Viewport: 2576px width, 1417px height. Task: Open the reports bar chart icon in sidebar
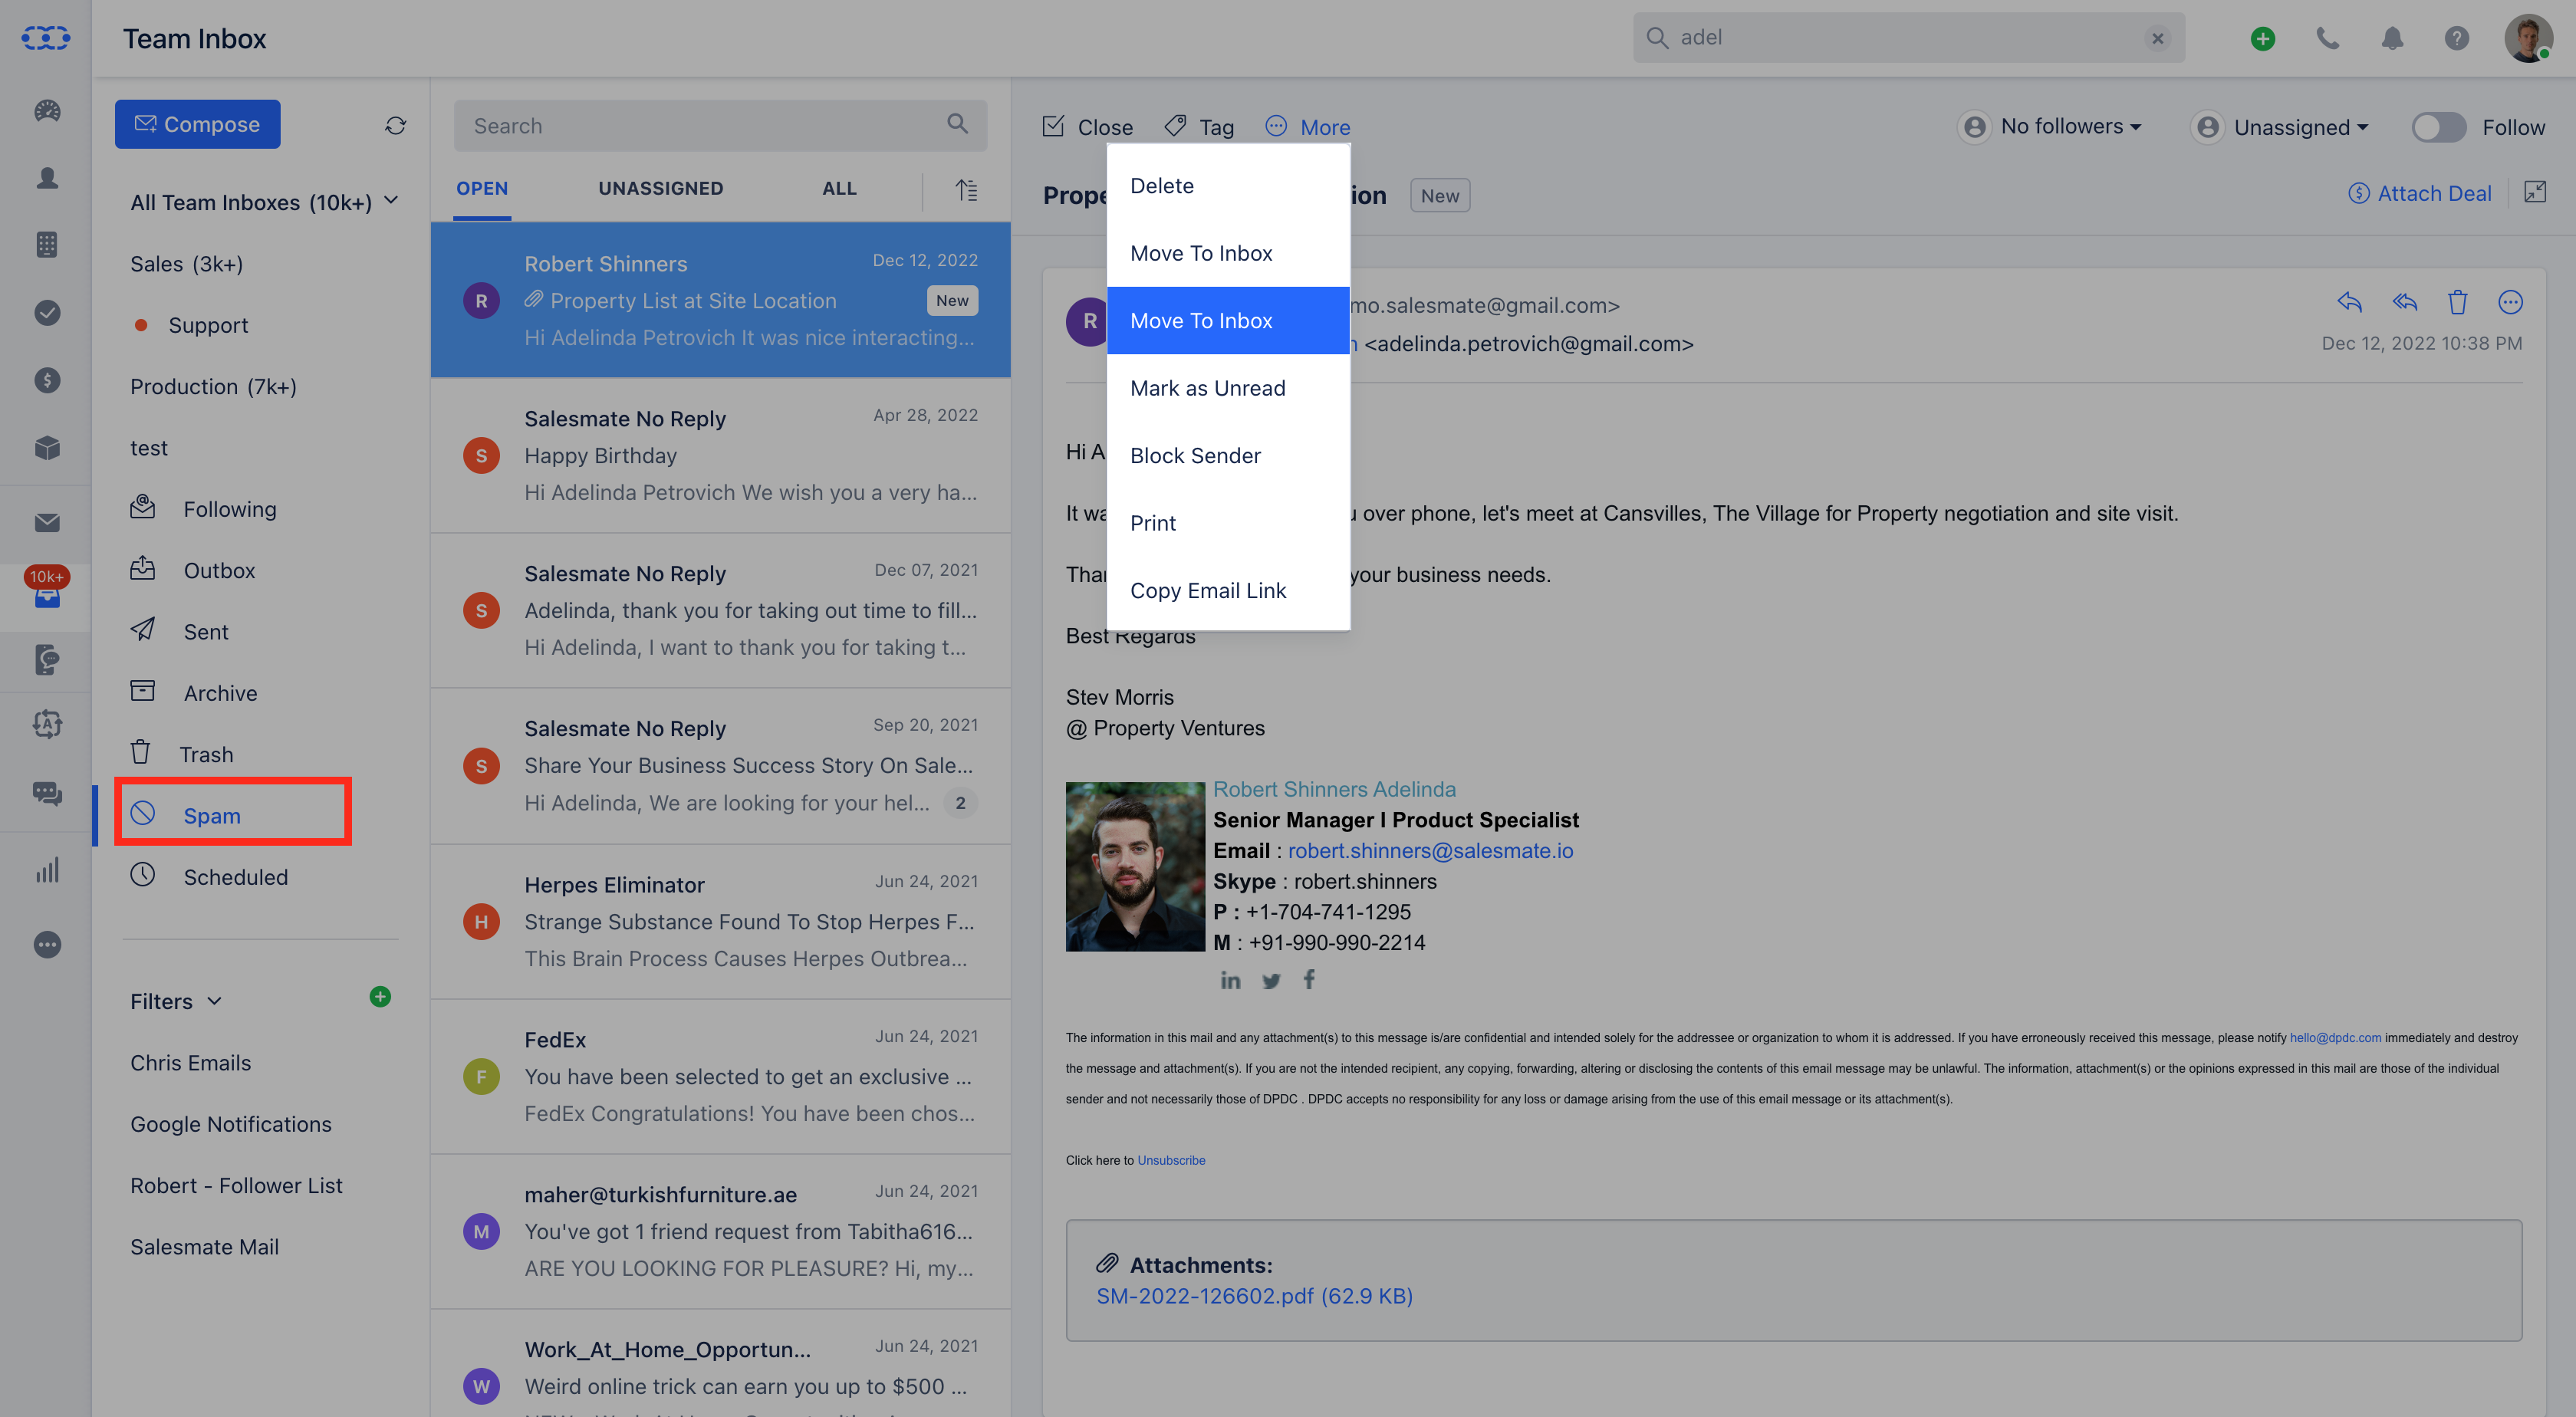pos(47,870)
